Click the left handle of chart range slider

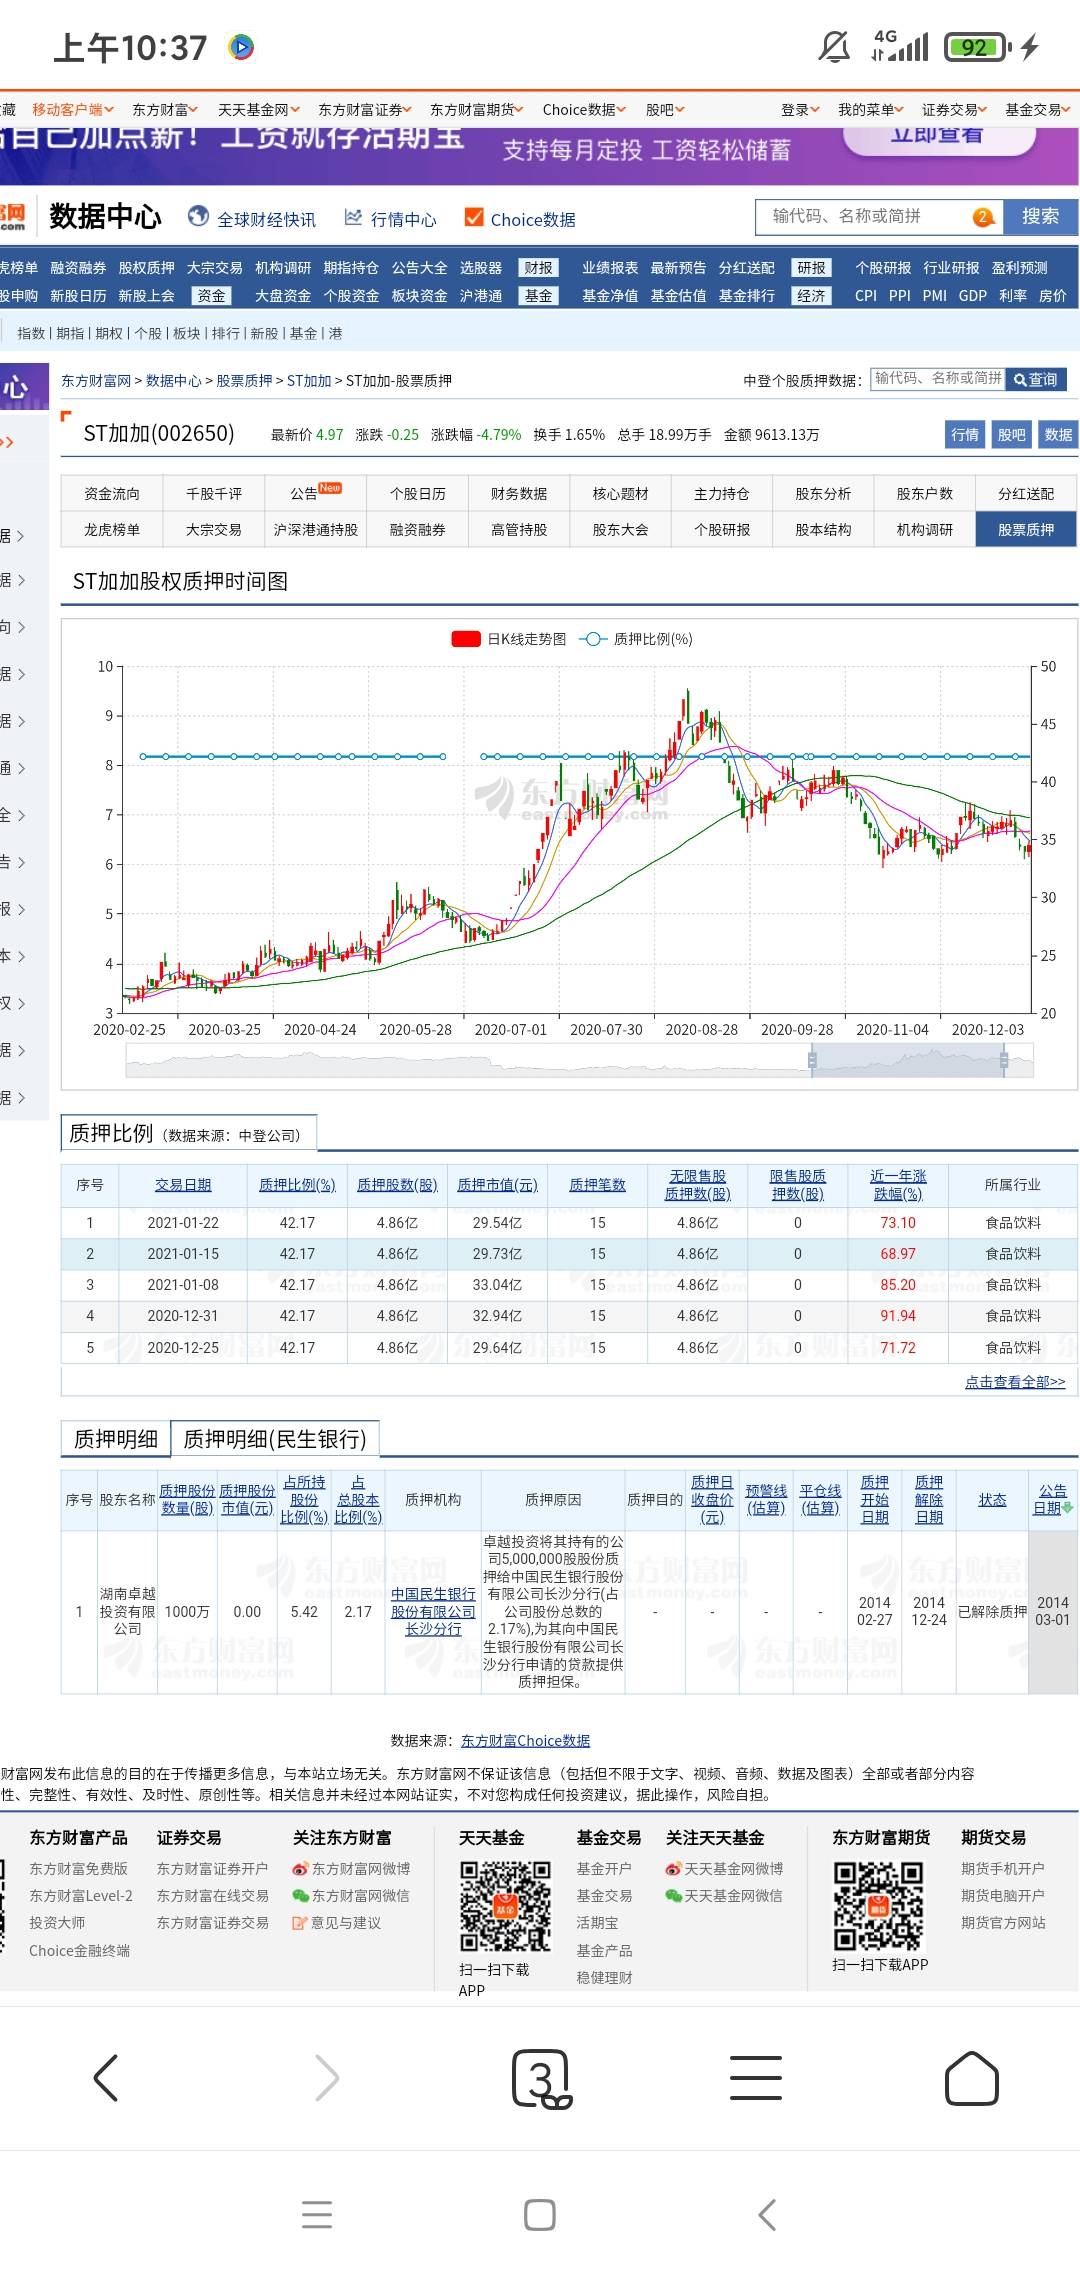[x=812, y=1060]
